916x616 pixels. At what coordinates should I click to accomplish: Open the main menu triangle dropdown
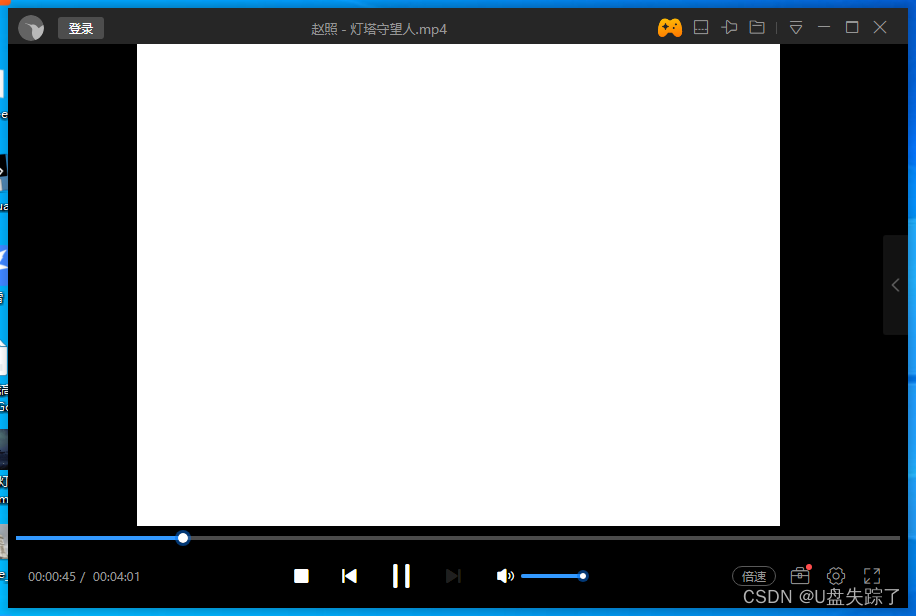pos(795,27)
